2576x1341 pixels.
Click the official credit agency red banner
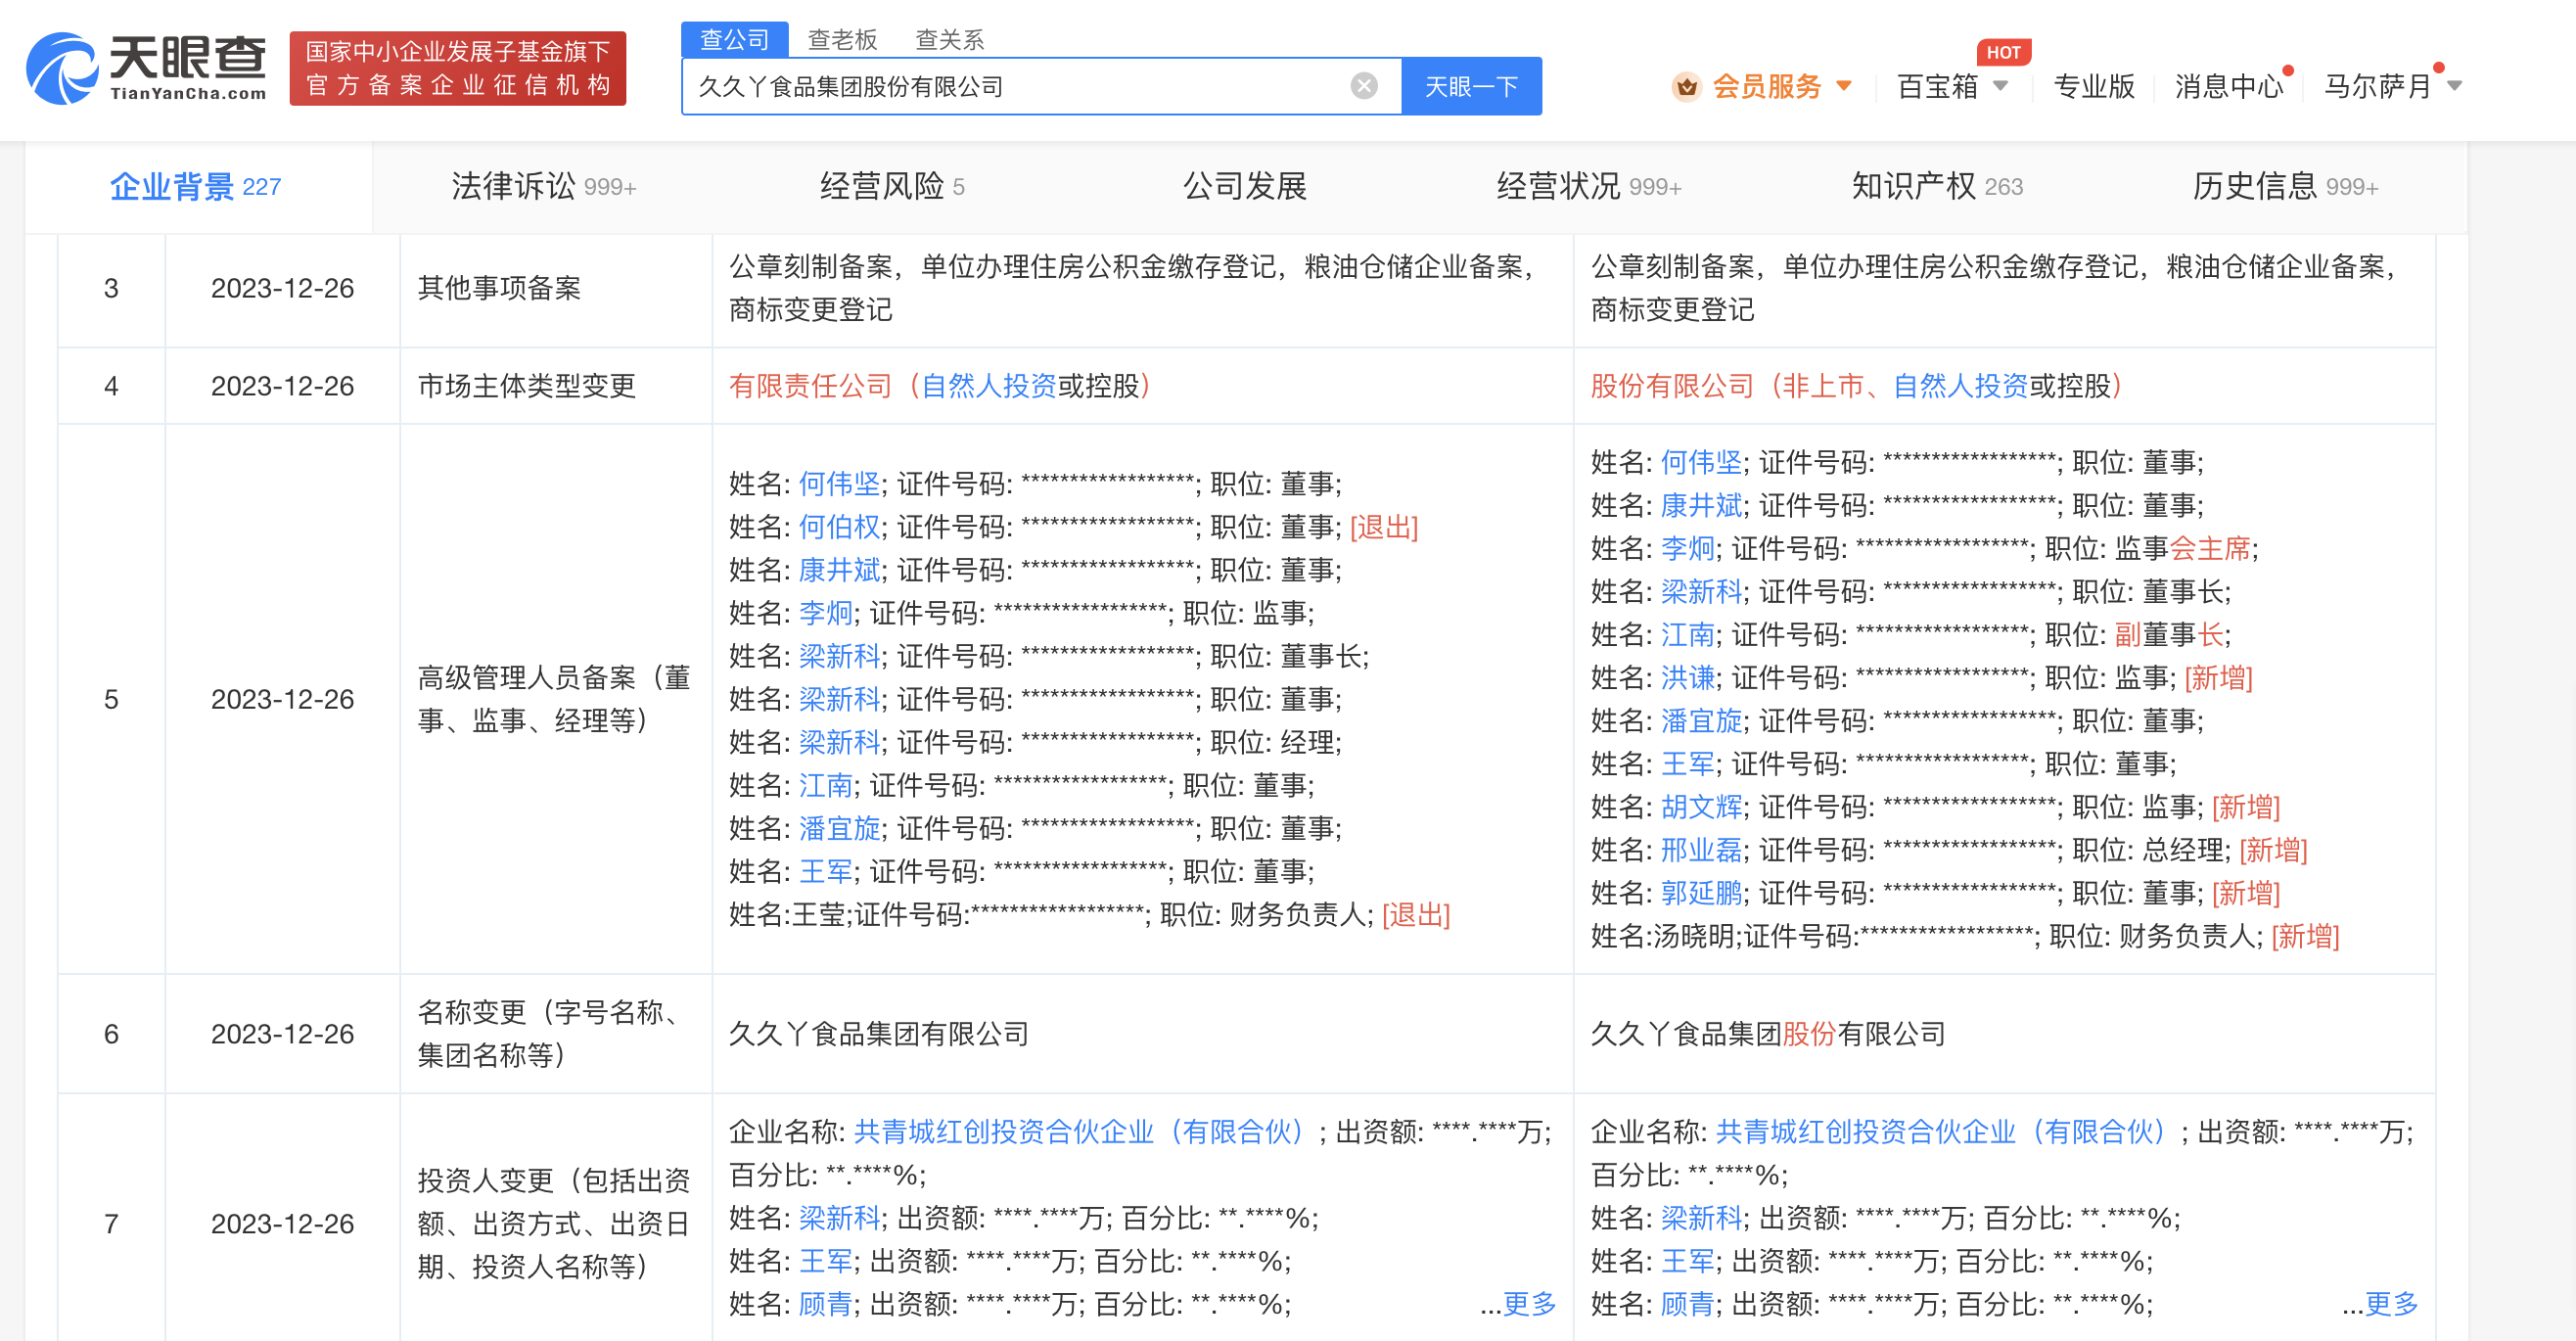point(457,68)
